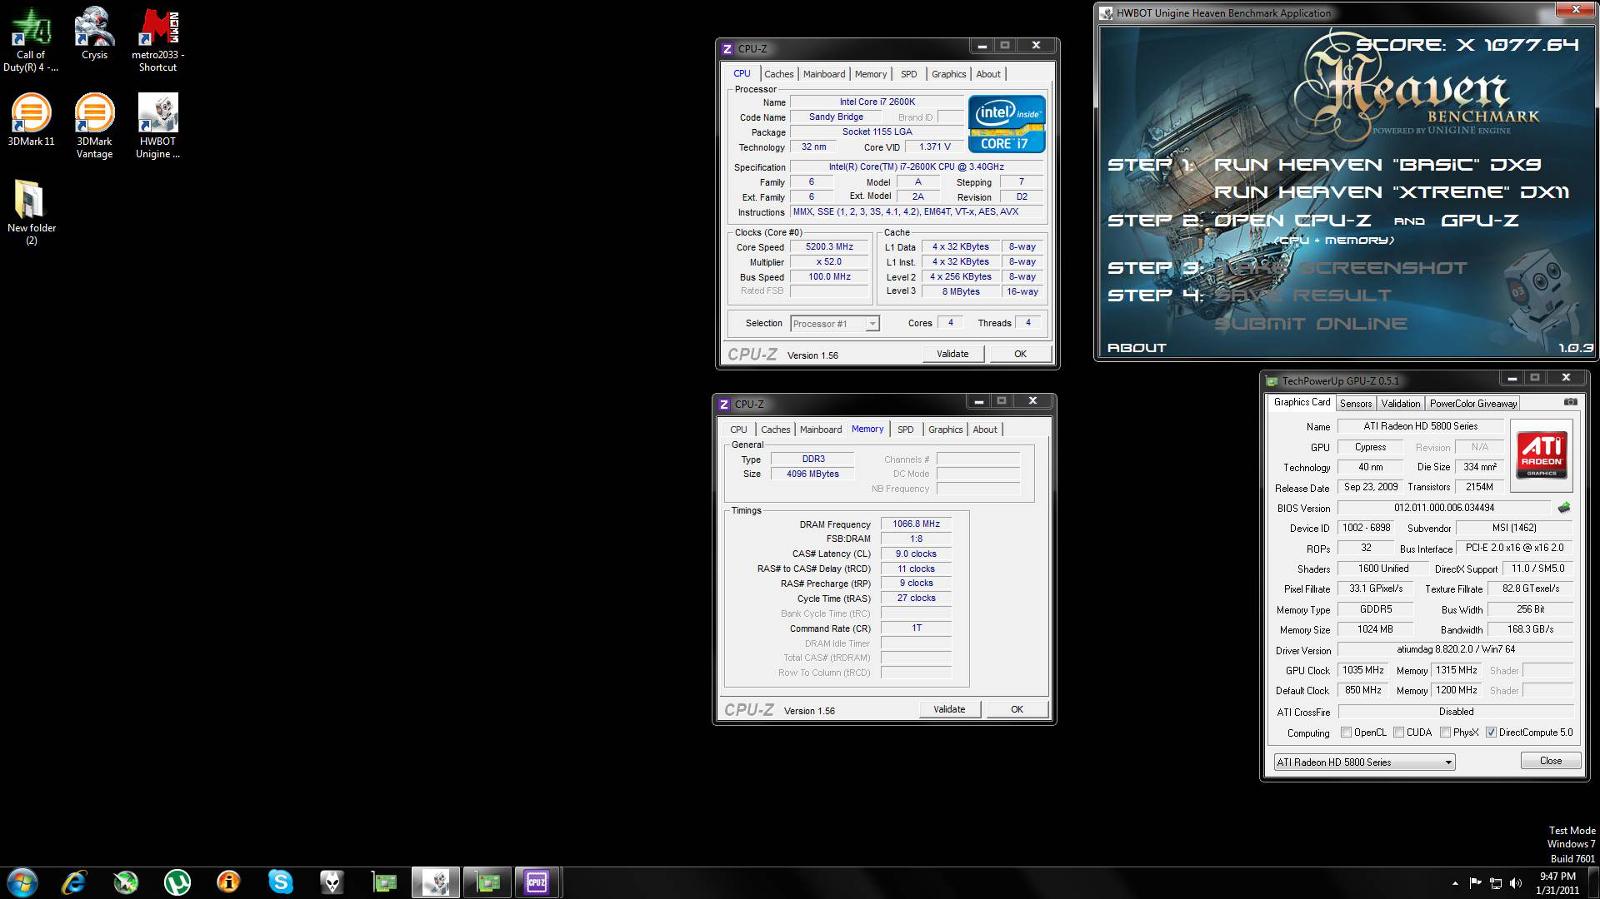Click Take Screenshot step in Heaven app
This screenshot has width=1600, height=899.
[1339, 268]
